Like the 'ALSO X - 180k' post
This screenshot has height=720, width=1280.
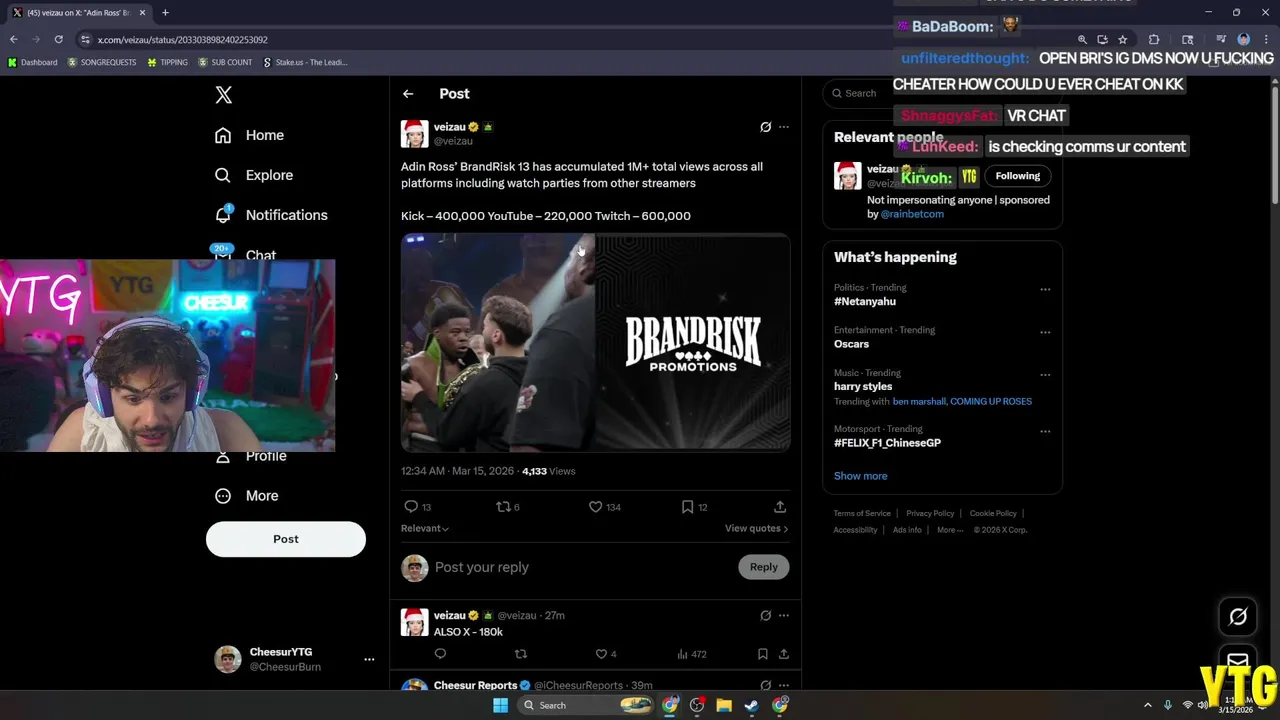click(606, 654)
